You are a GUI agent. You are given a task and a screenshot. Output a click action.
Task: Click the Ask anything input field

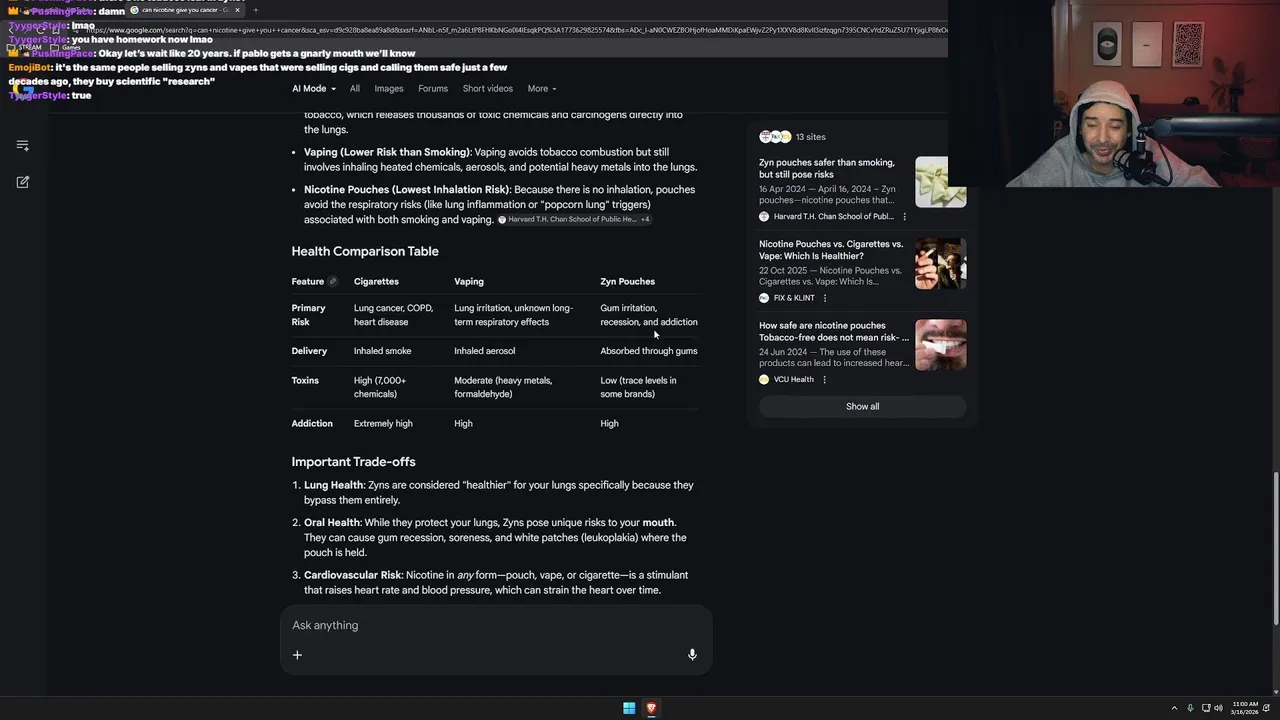[x=496, y=626]
